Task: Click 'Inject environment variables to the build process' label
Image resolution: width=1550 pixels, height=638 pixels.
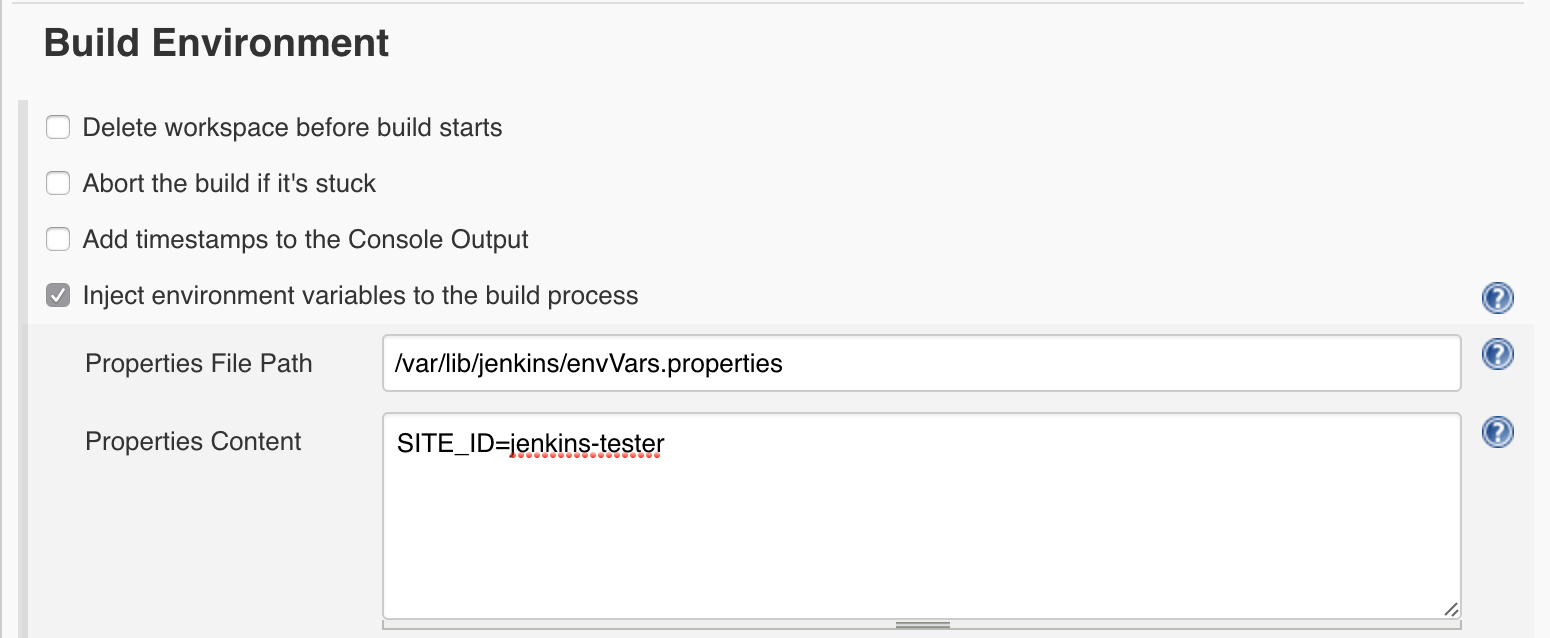Action: 360,296
